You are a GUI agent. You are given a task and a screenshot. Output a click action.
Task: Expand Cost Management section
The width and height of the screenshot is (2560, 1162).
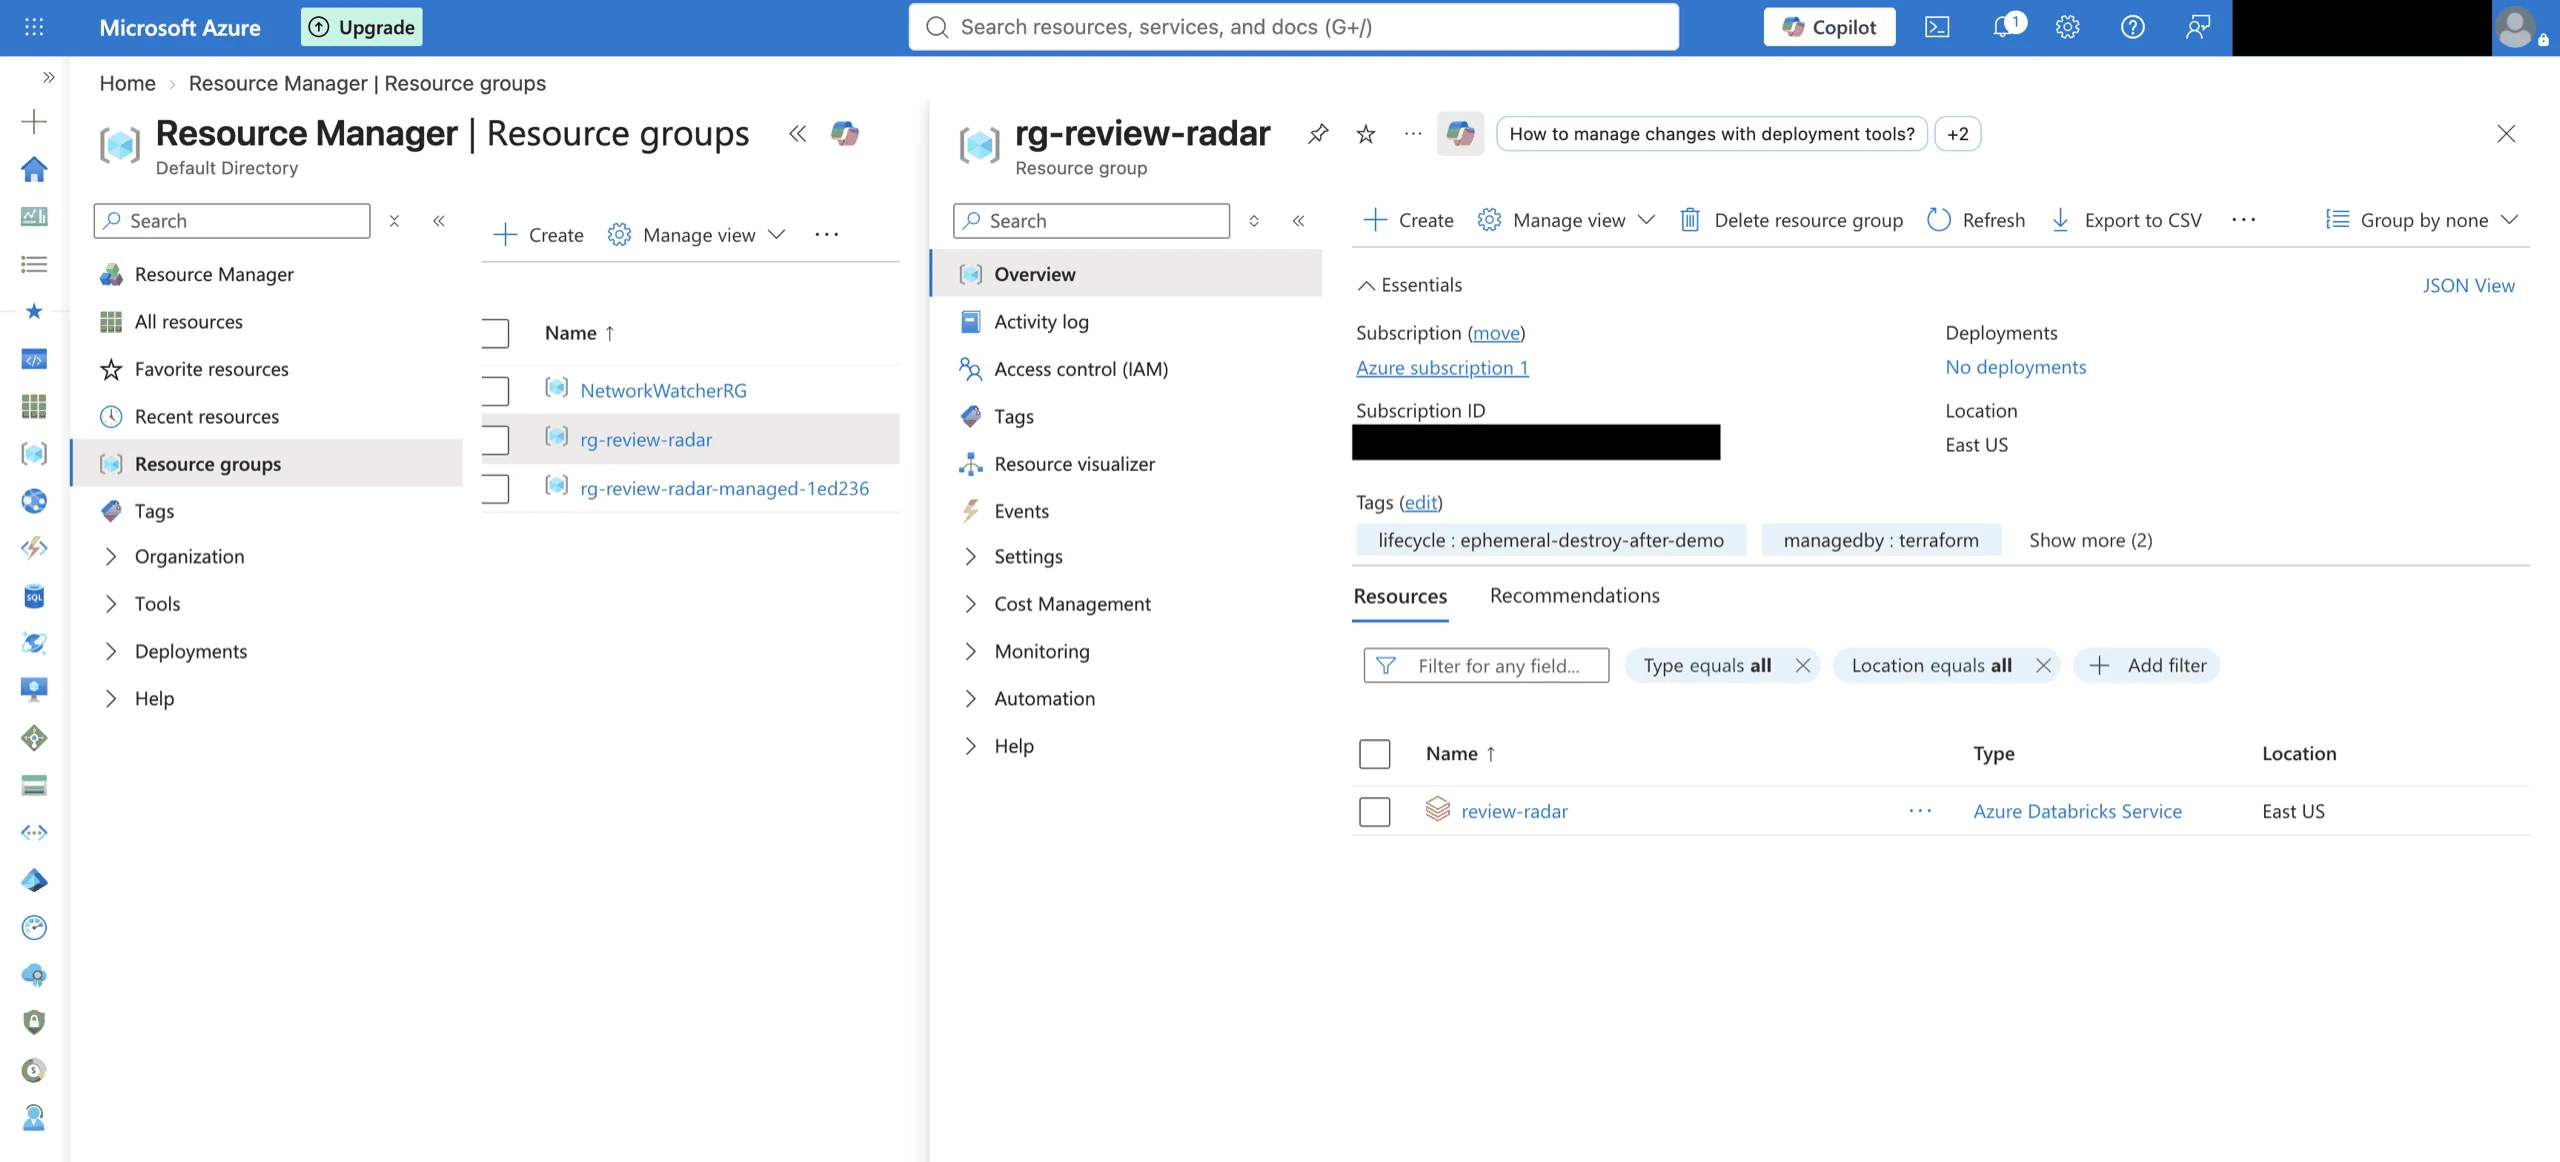(970, 603)
